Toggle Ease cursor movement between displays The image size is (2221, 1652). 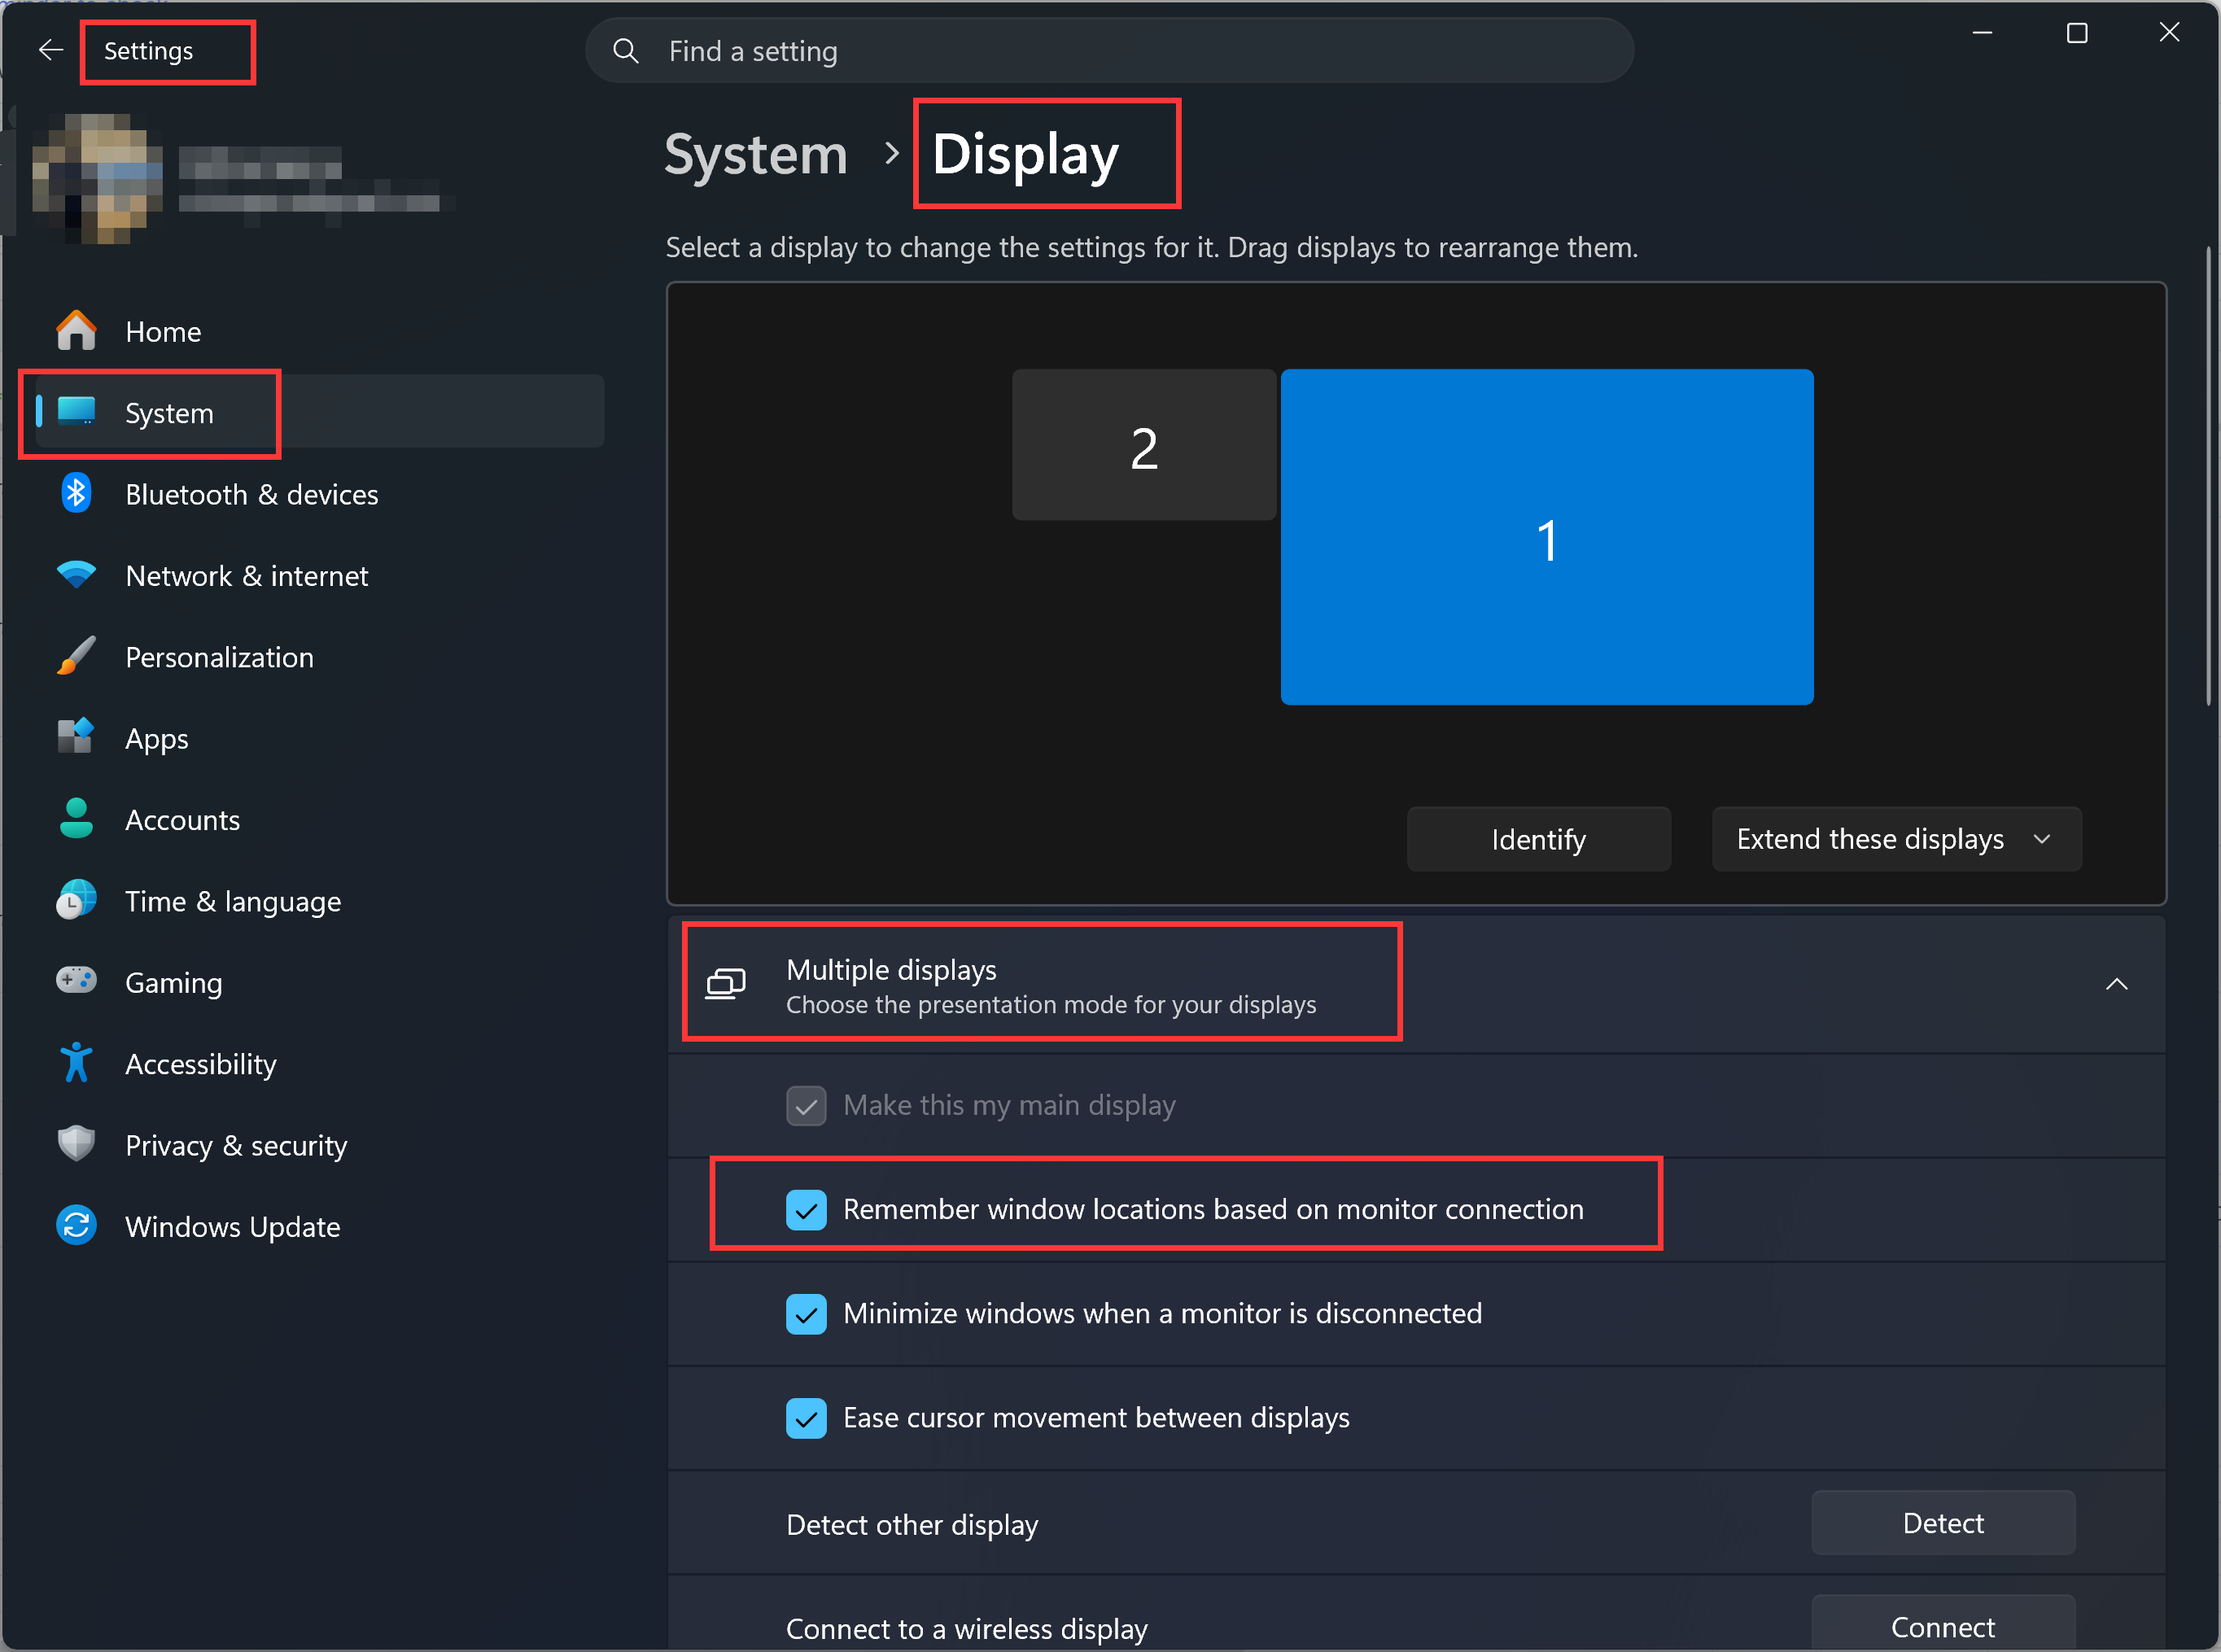tap(806, 1418)
